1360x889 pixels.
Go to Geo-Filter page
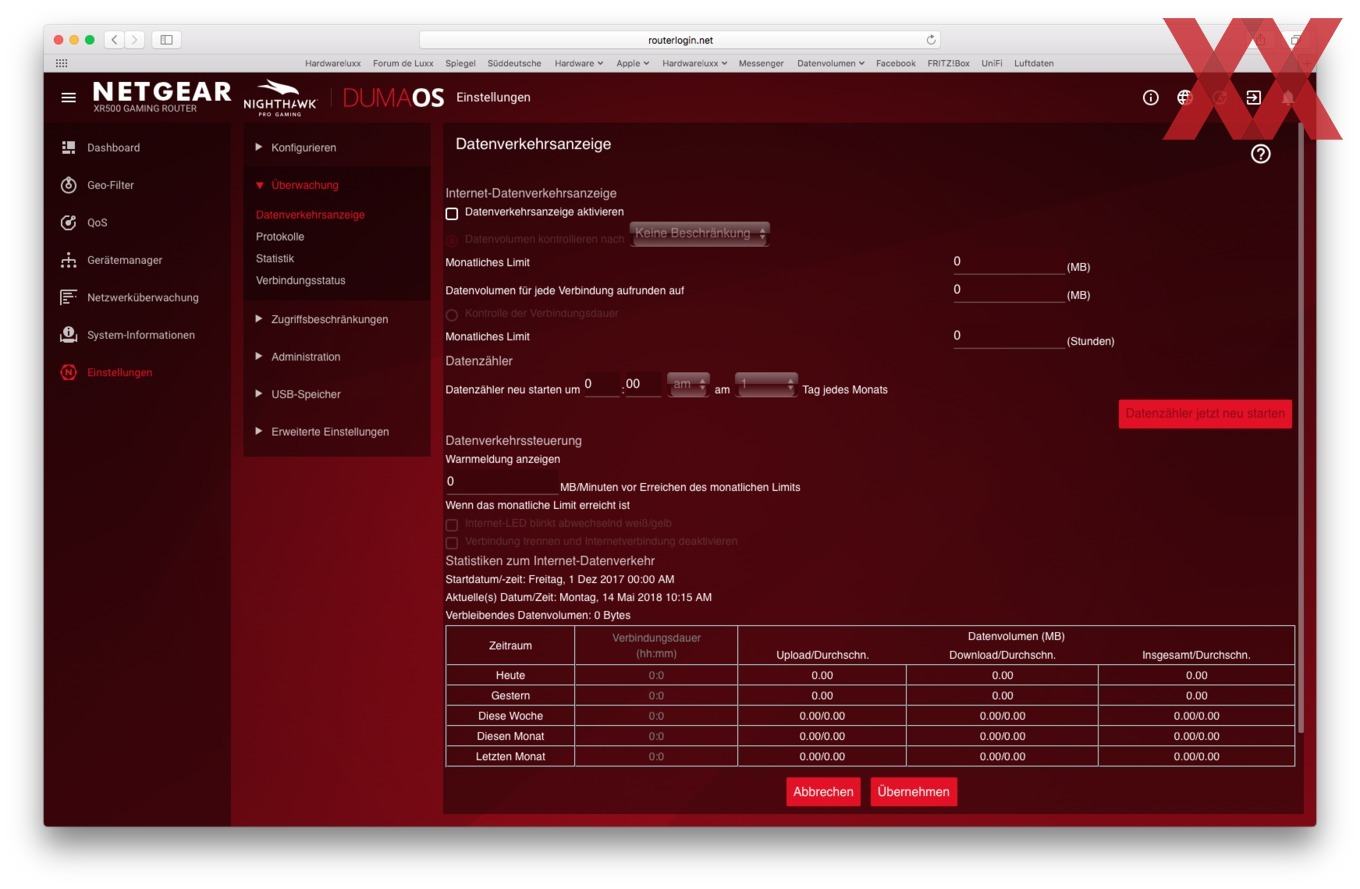click(110, 185)
